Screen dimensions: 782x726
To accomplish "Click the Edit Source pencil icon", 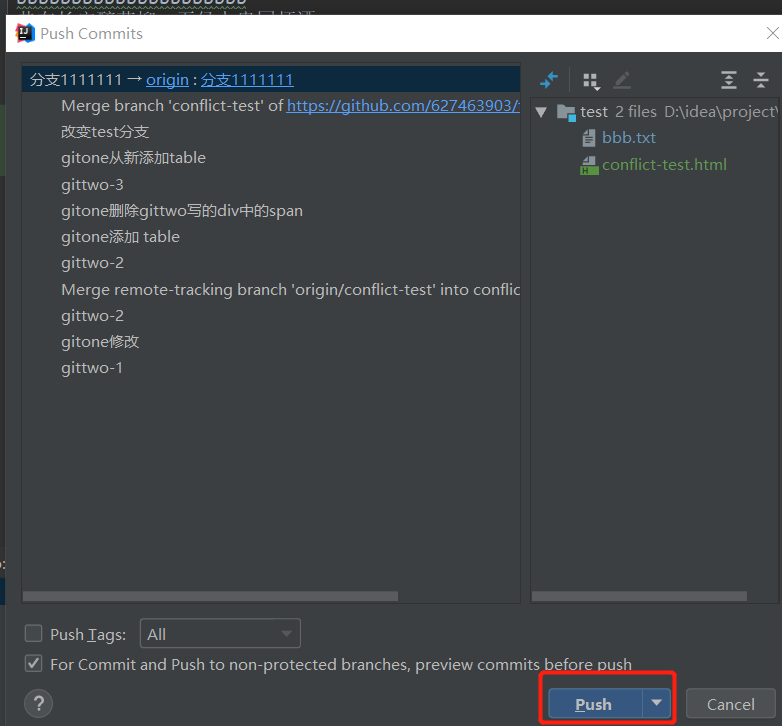I will click(x=622, y=80).
